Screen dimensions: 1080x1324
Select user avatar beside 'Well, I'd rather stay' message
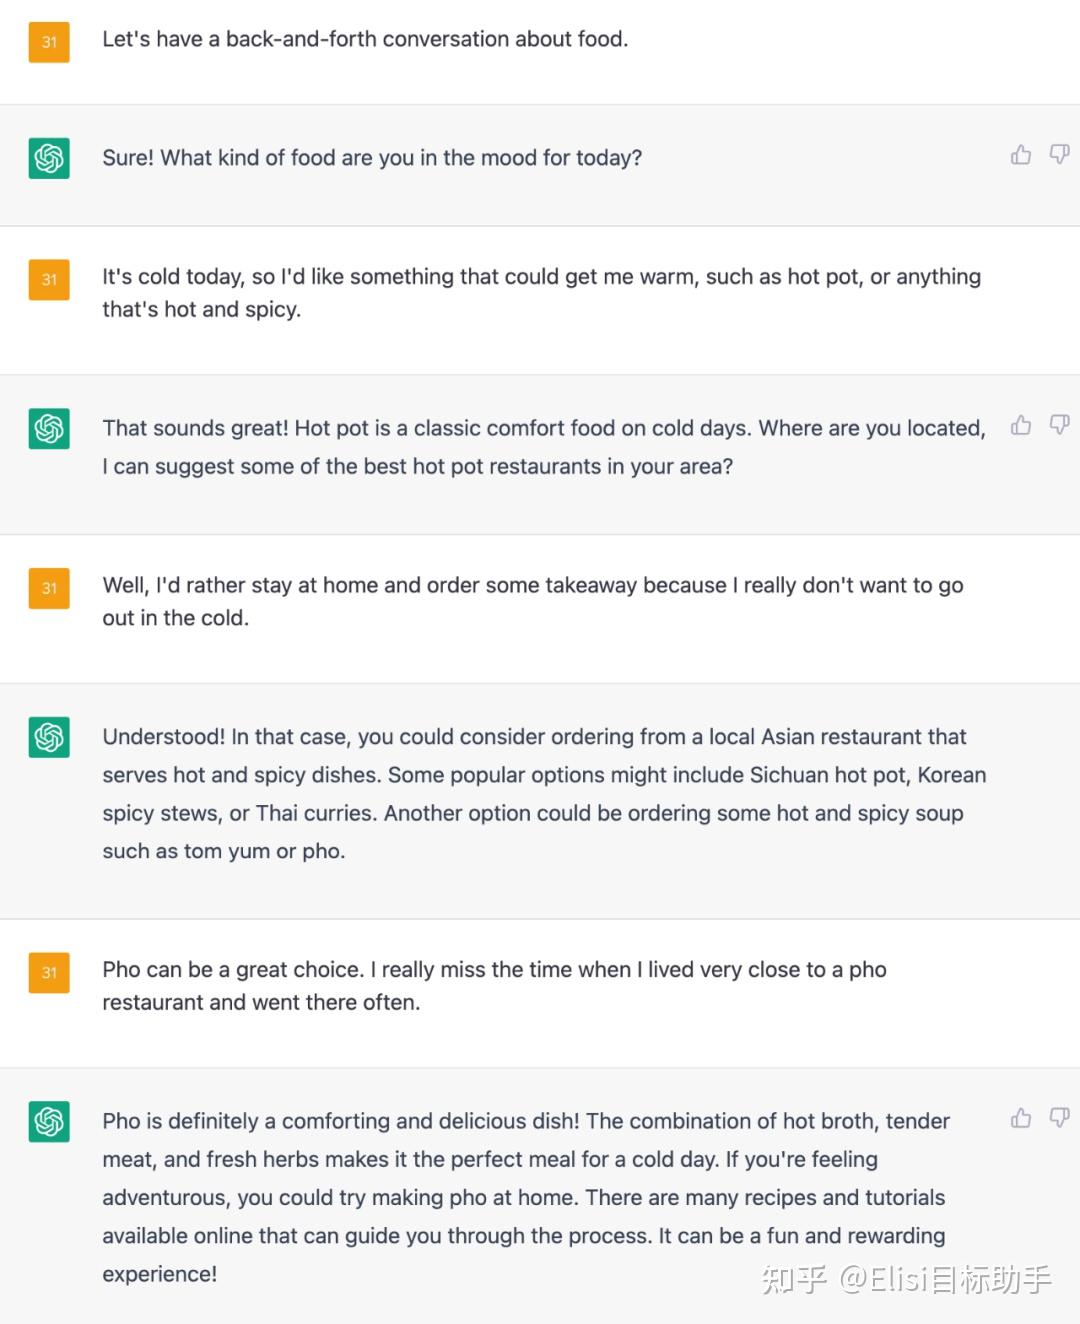(x=49, y=588)
